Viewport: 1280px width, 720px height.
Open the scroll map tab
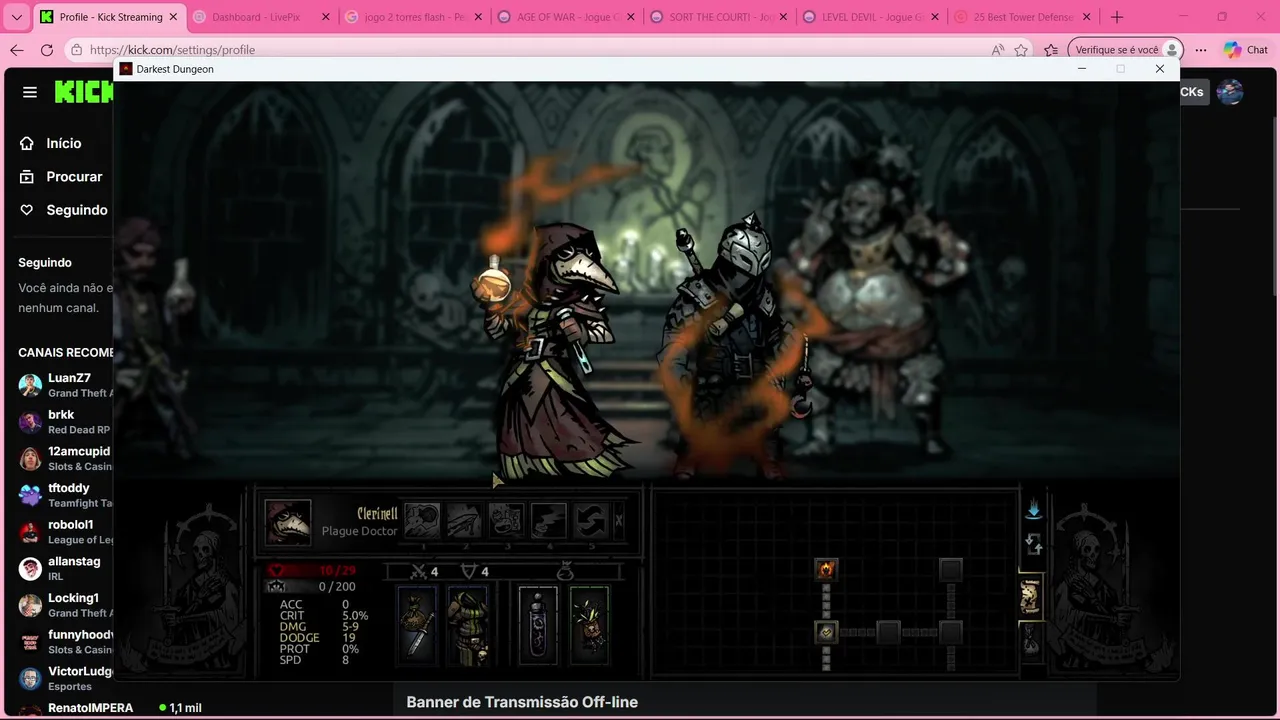click(x=1030, y=597)
